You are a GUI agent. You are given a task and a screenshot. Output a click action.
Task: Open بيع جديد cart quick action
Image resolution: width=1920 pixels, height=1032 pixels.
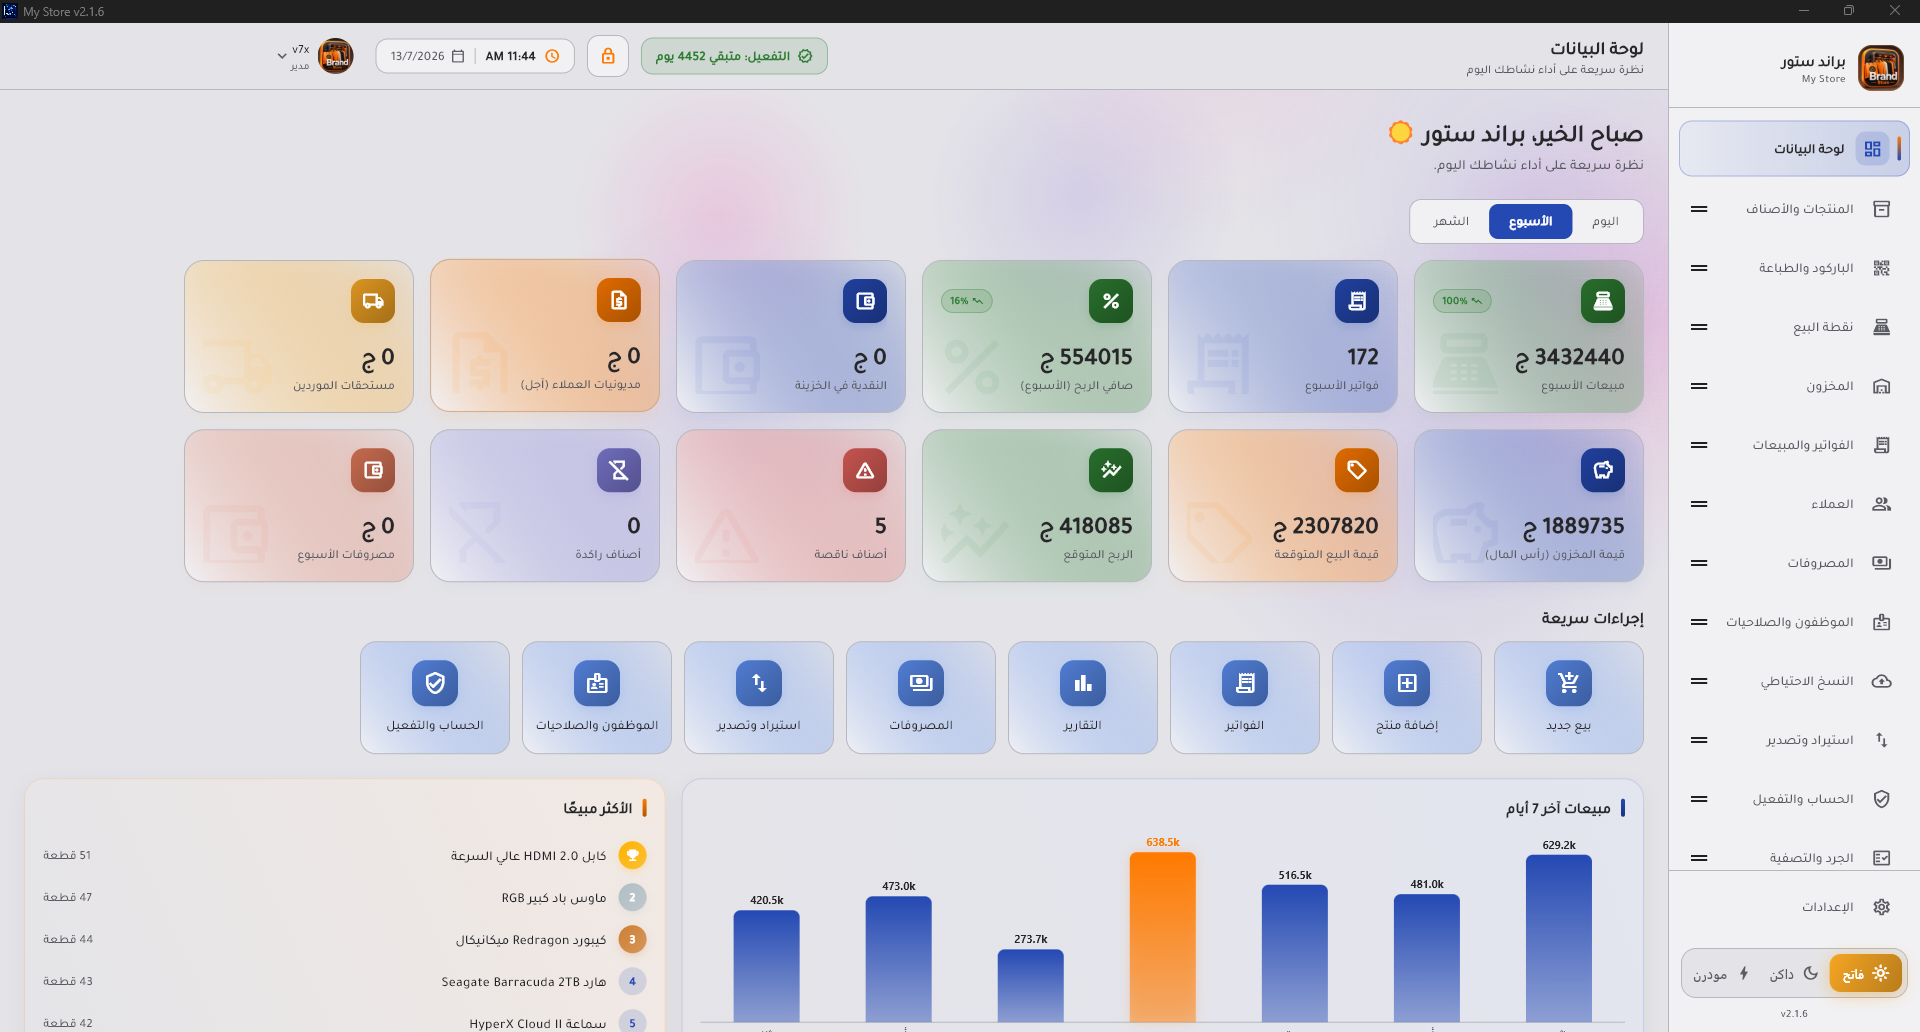click(1568, 697)
